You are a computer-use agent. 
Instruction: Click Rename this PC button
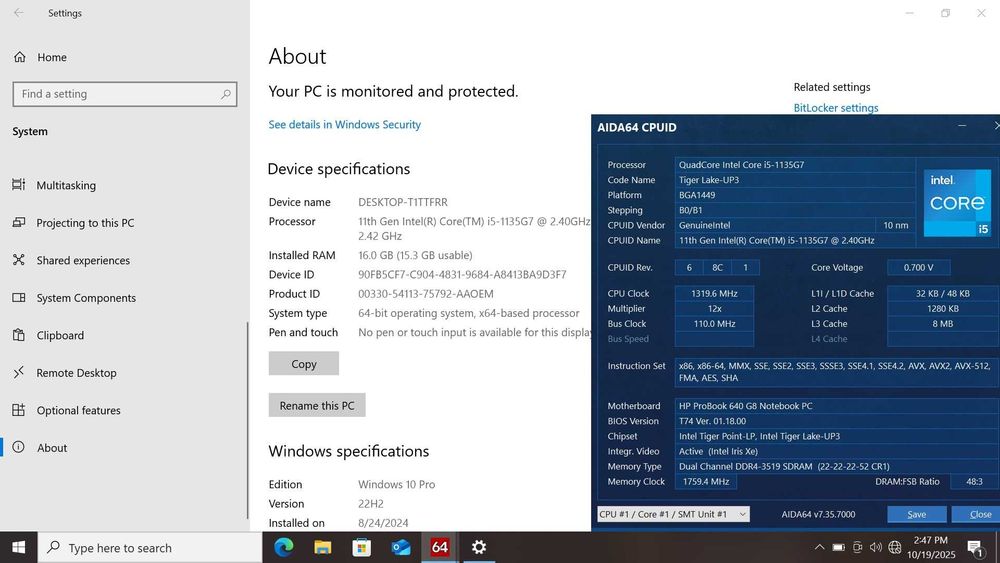[317, 406]
